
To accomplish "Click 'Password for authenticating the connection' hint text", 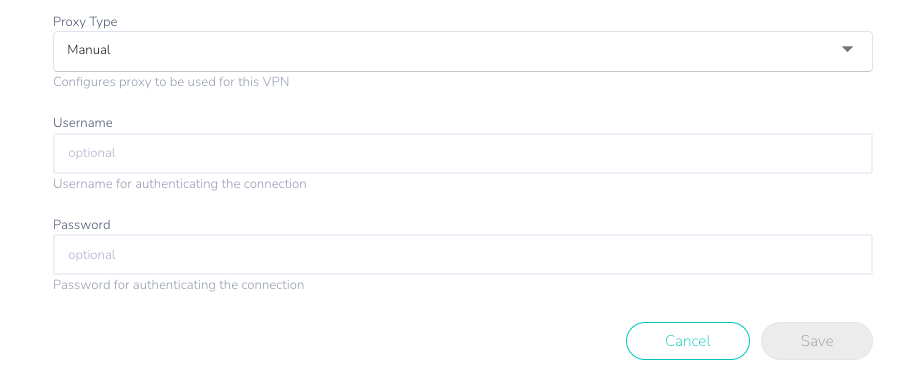I will coord(179,285).
